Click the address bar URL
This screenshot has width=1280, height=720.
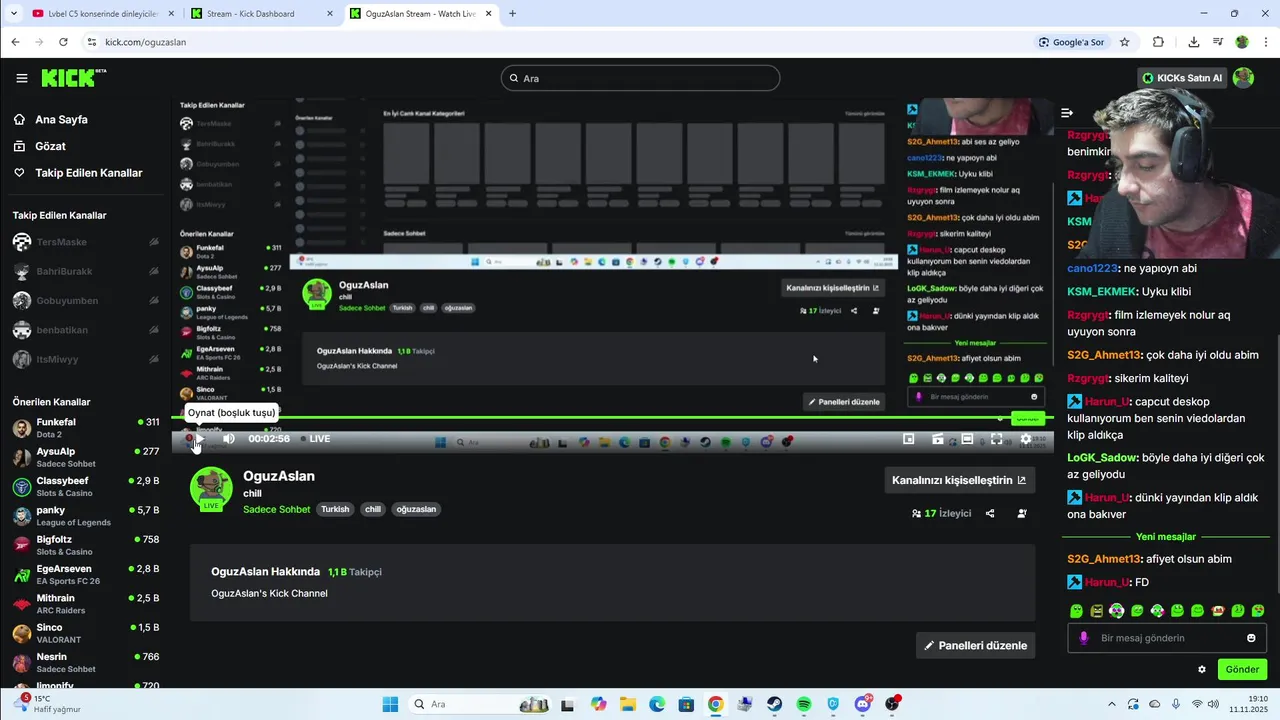(146, 42)
